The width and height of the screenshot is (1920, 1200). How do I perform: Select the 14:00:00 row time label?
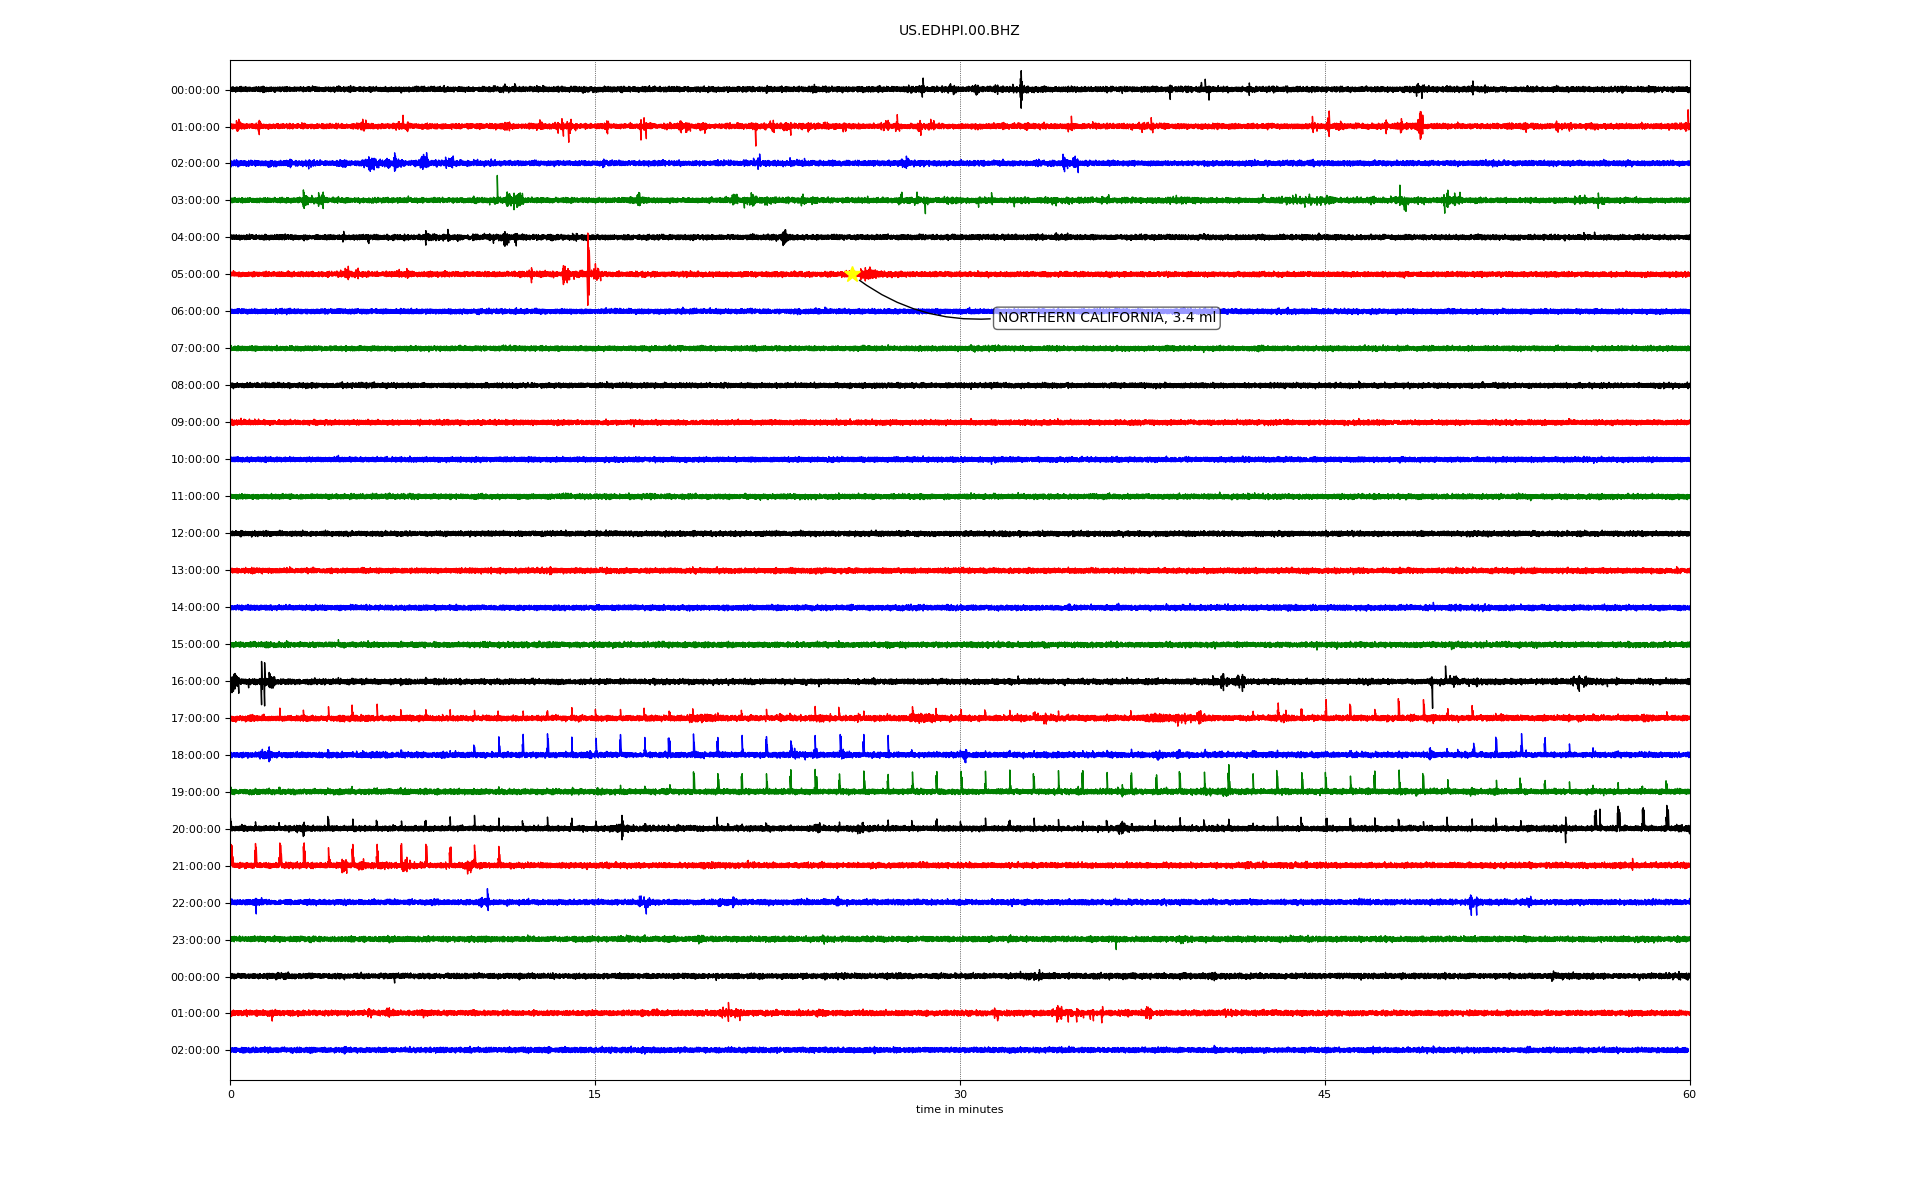[195, 608]
